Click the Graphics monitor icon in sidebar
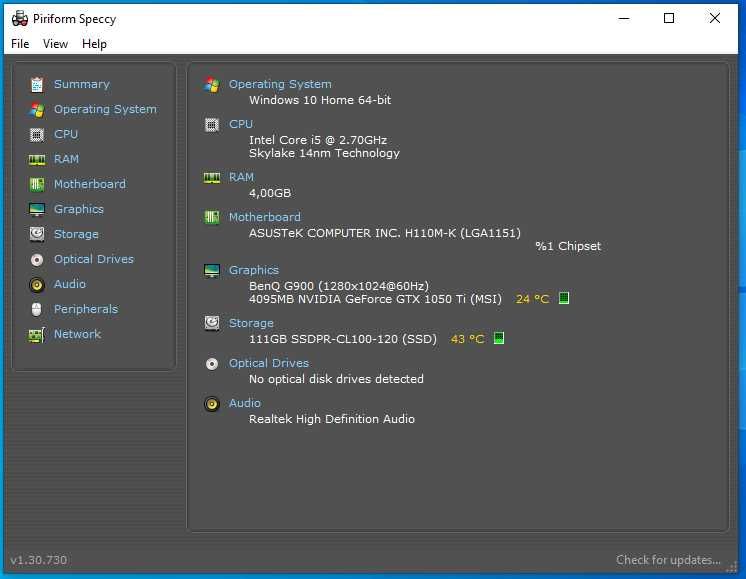The width and height of the screenshot is (746, 579). point(37,209)
